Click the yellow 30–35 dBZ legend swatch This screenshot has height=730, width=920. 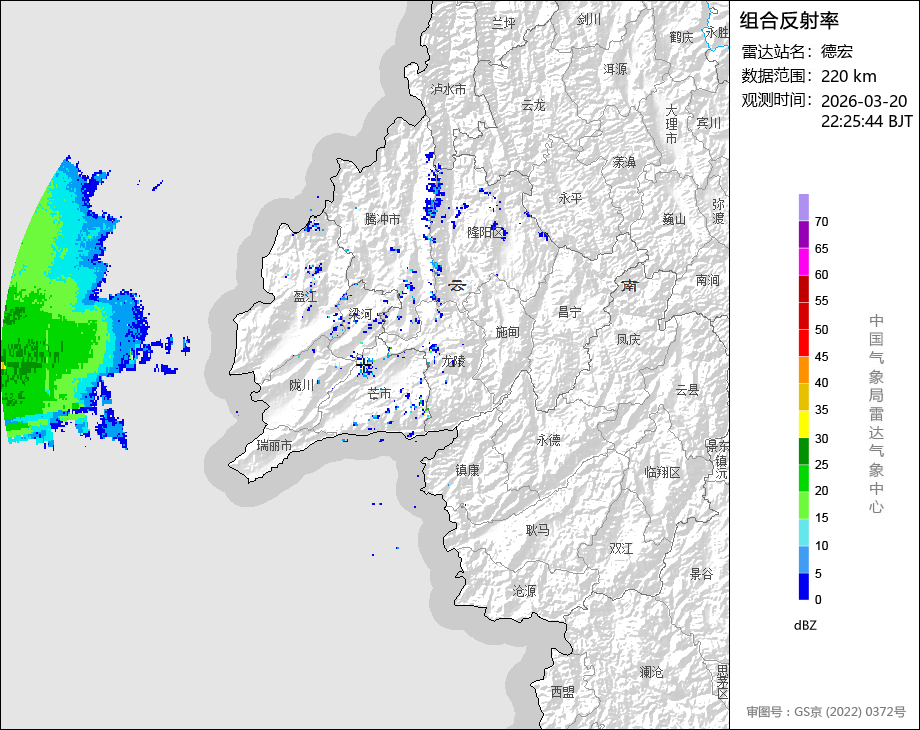pyautogui.click(x=804, y=424)
